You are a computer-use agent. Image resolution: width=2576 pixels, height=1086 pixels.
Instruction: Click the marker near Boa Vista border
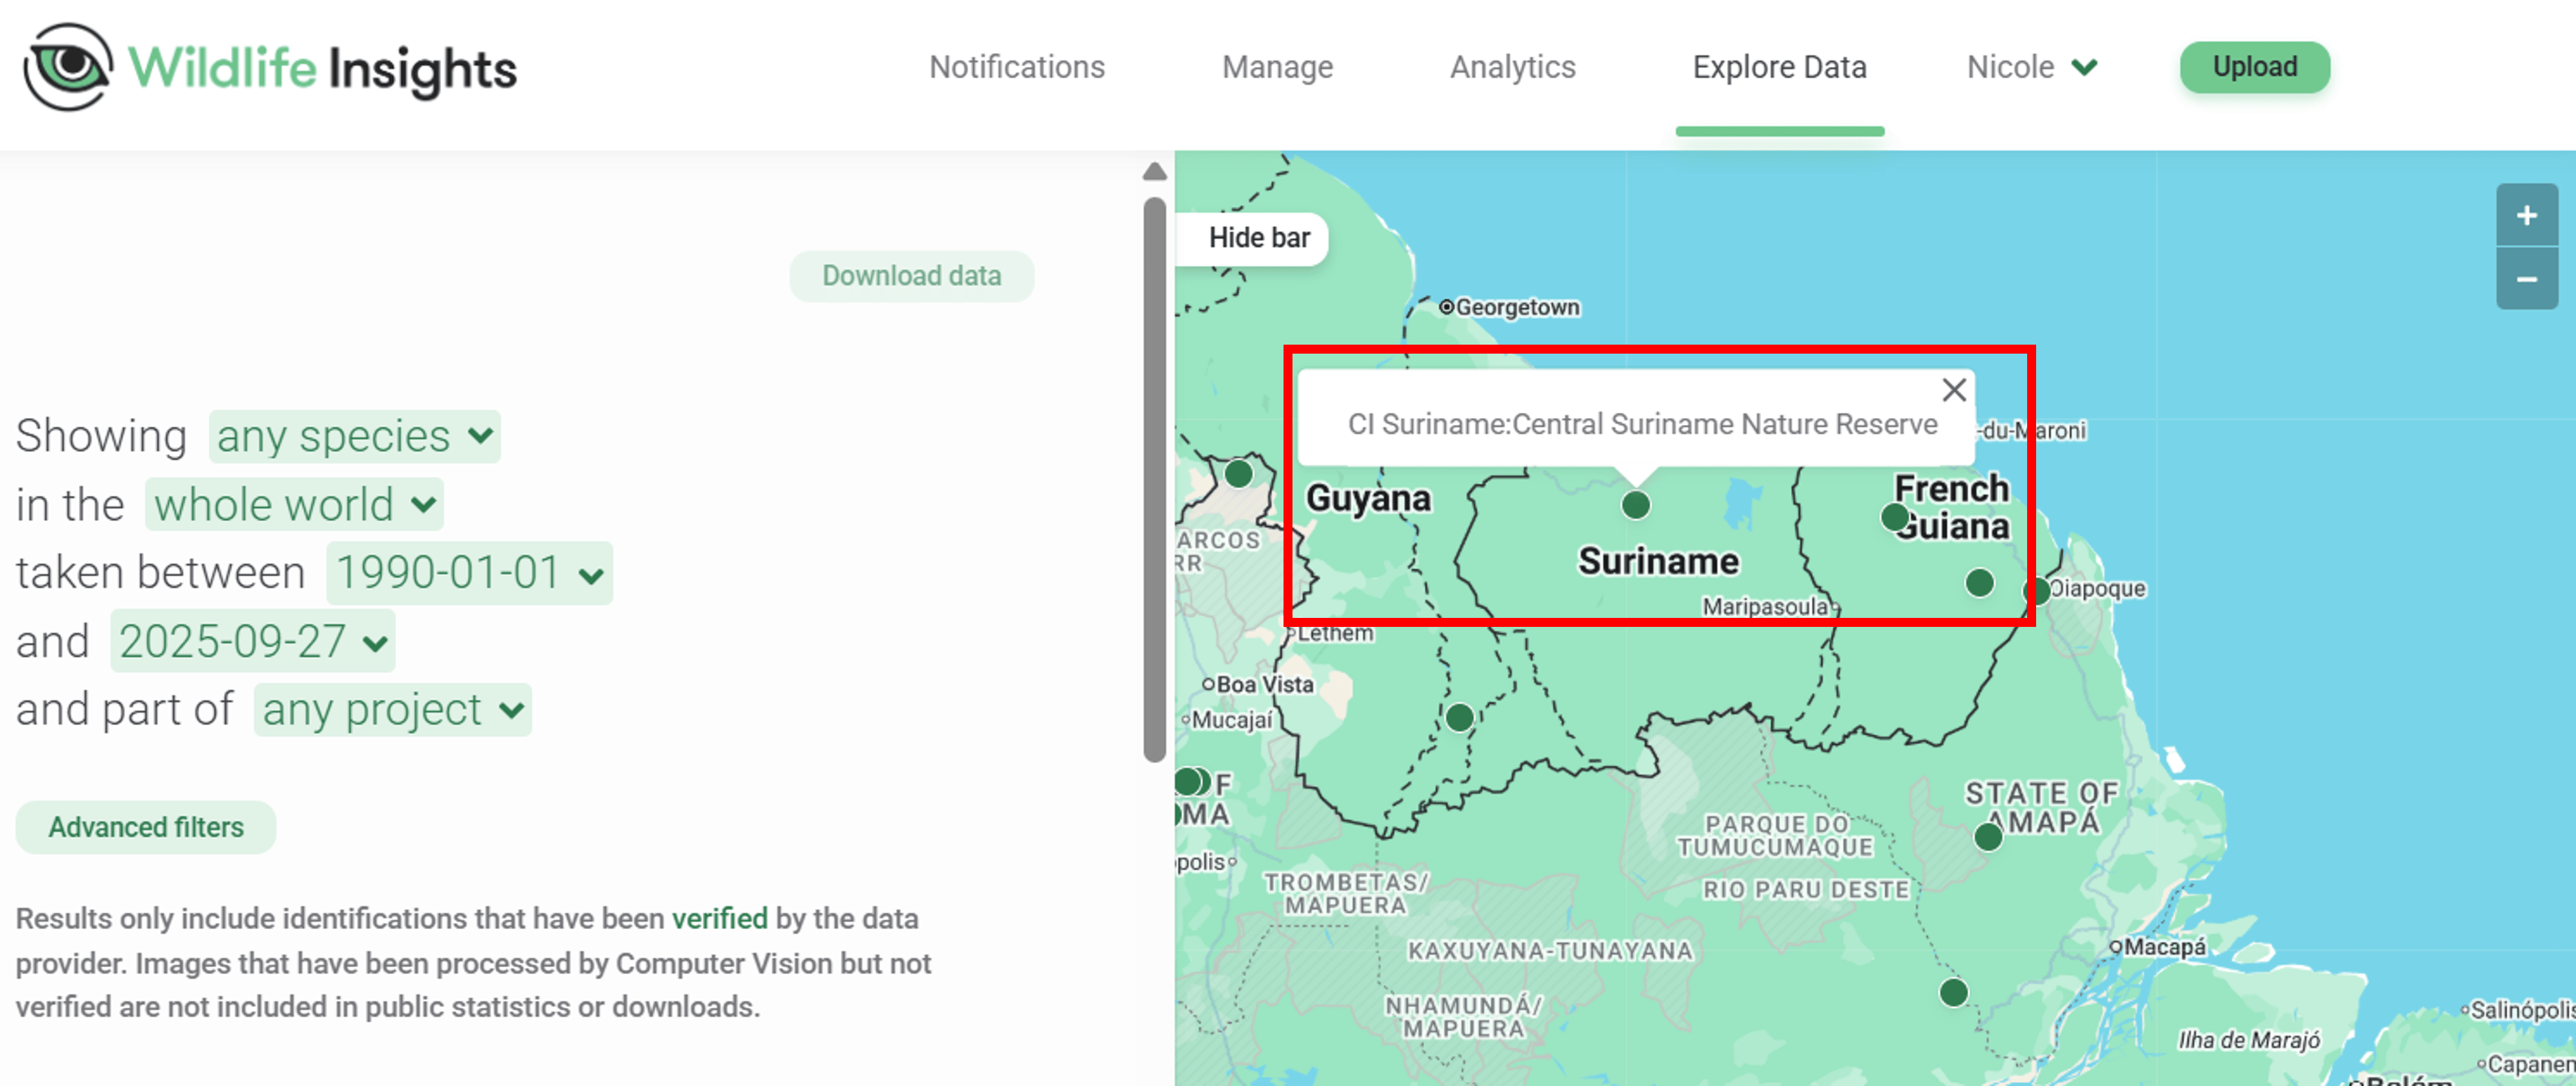(1459, 716)
